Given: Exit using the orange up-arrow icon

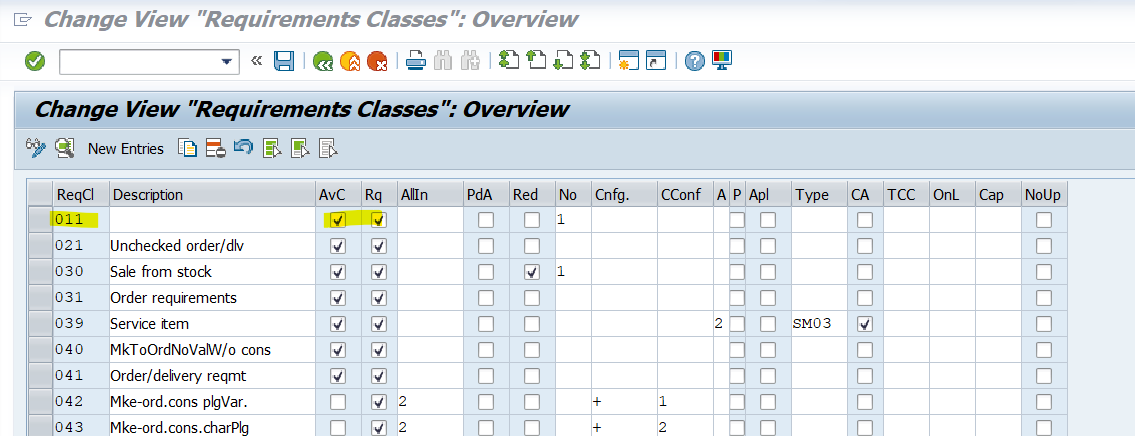Looking at the screenshot, I should coord(350,62).
